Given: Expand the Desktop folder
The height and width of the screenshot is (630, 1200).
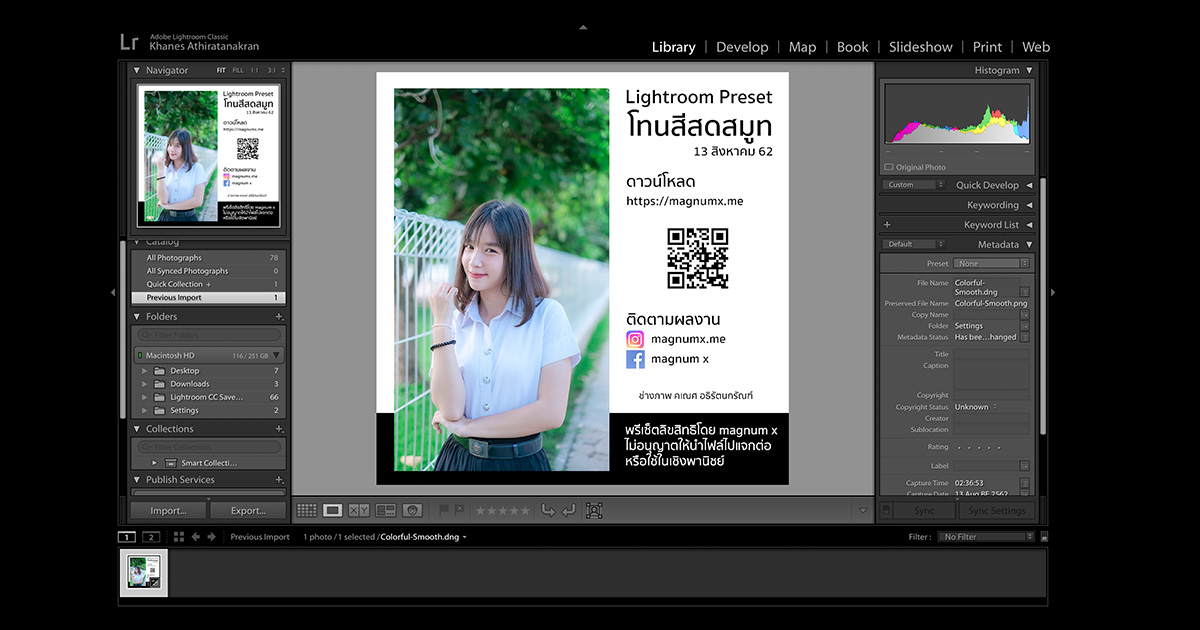Looking at the screenshot, I should click(145, 371).
